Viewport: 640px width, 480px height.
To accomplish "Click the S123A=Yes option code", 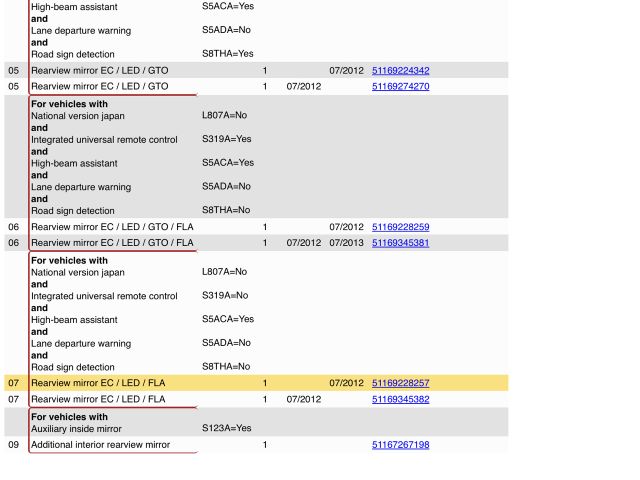I will 226,429.
